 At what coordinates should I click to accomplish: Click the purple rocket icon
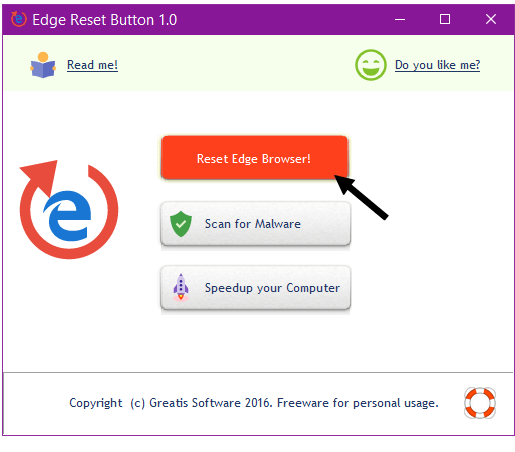pyautogui.click(x=181, y=288)
